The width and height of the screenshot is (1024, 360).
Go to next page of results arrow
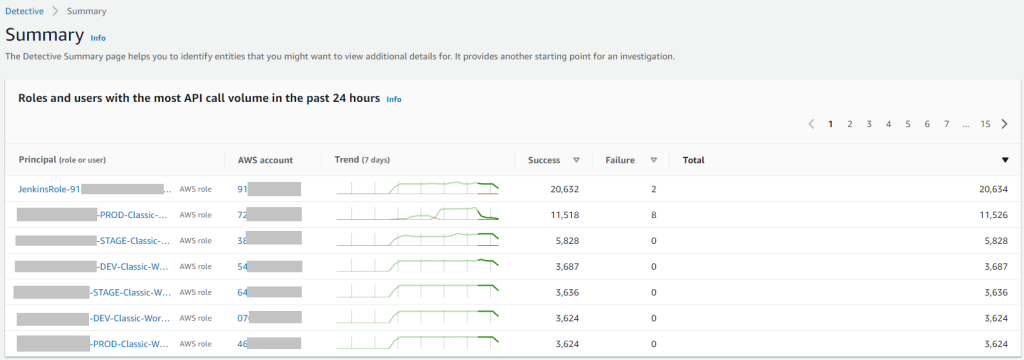(1004, 123)
